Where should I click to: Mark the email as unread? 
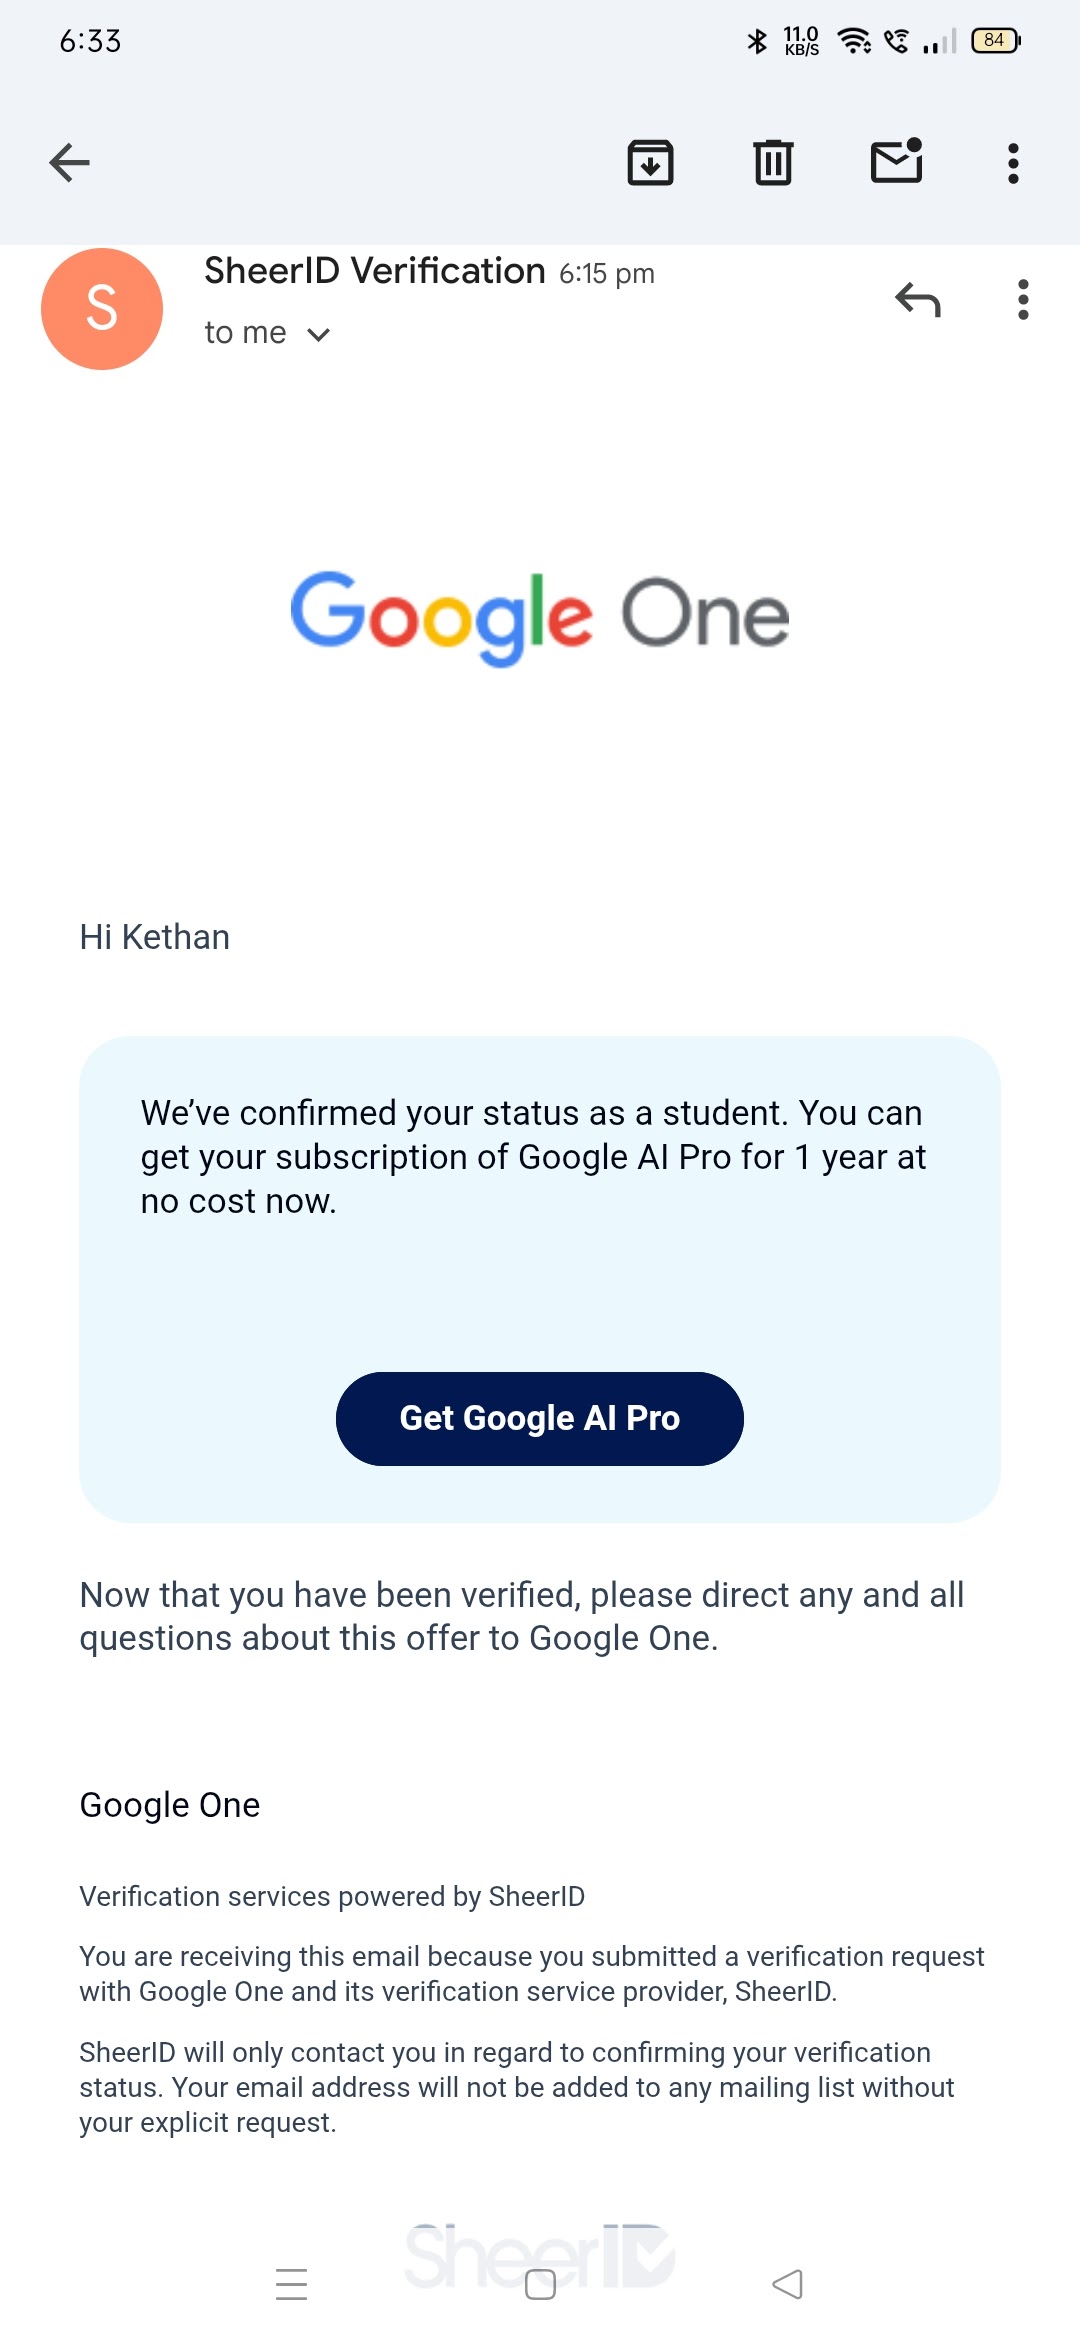[x=896, y=162]
